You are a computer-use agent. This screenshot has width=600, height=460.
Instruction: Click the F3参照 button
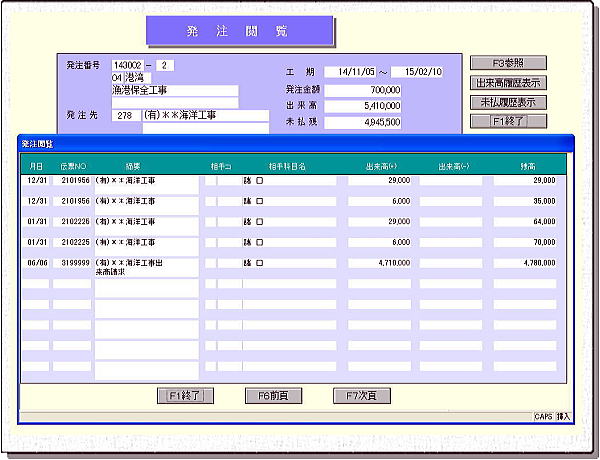point(509,63)
